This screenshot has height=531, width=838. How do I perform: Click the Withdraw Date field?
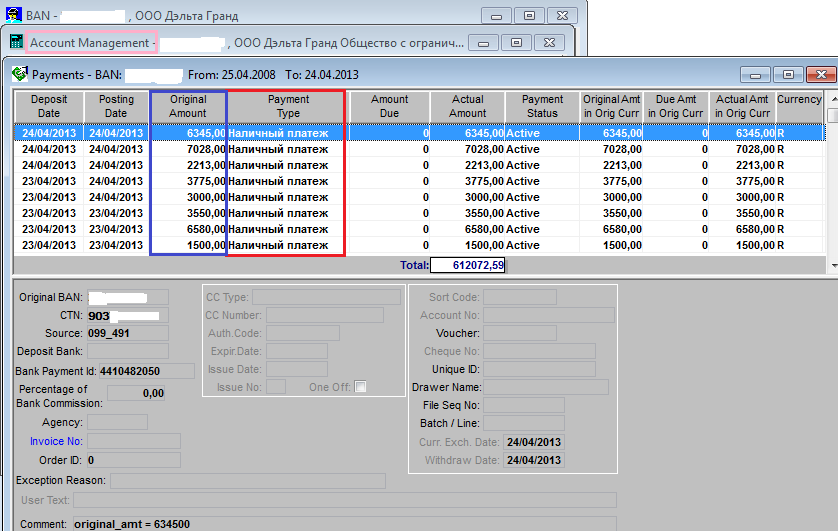click(533, 460)
